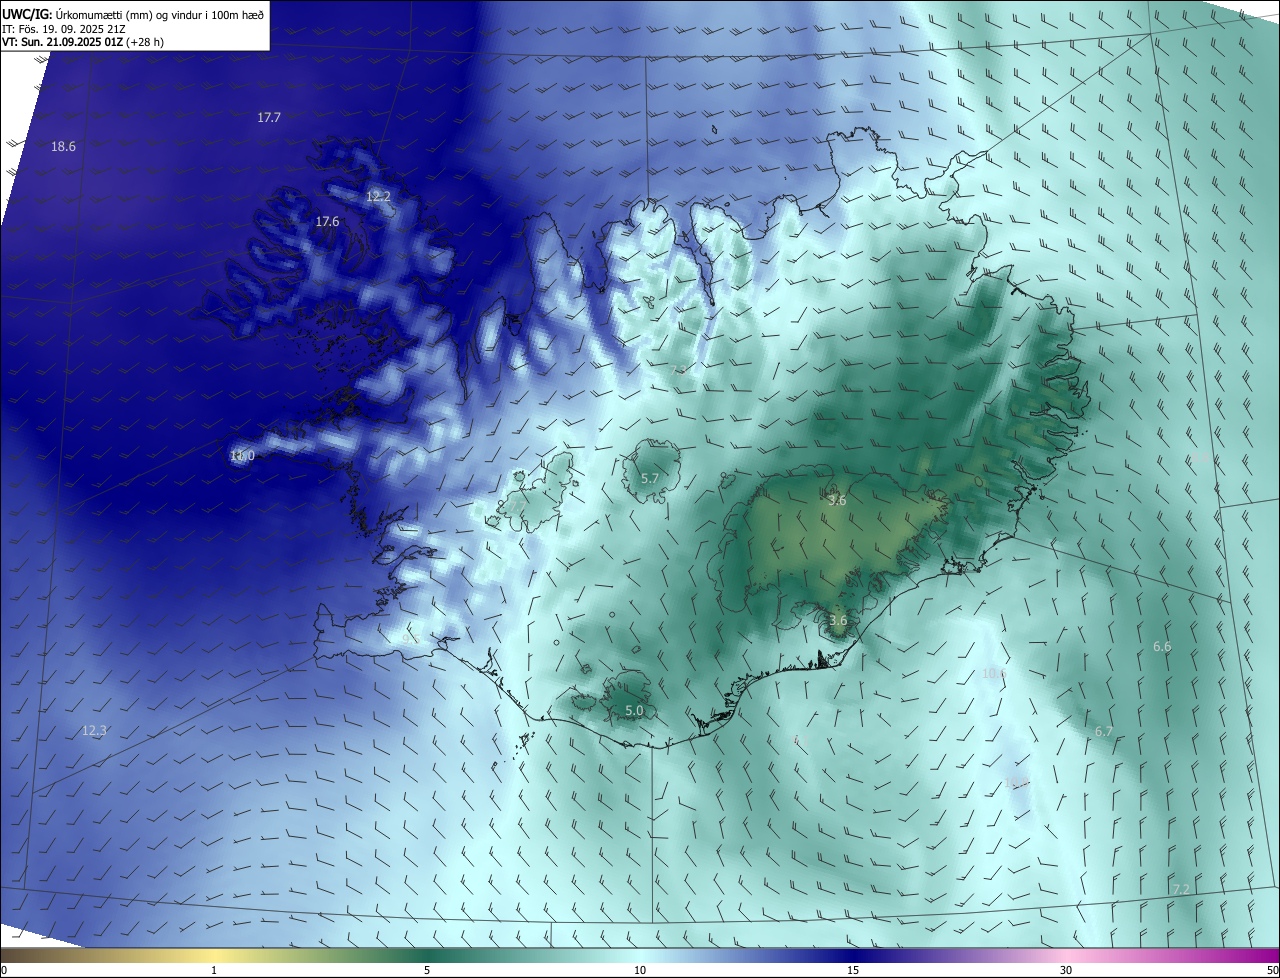Click the 12.3 value label
1280x978 pixels.
tap(94, 731)
